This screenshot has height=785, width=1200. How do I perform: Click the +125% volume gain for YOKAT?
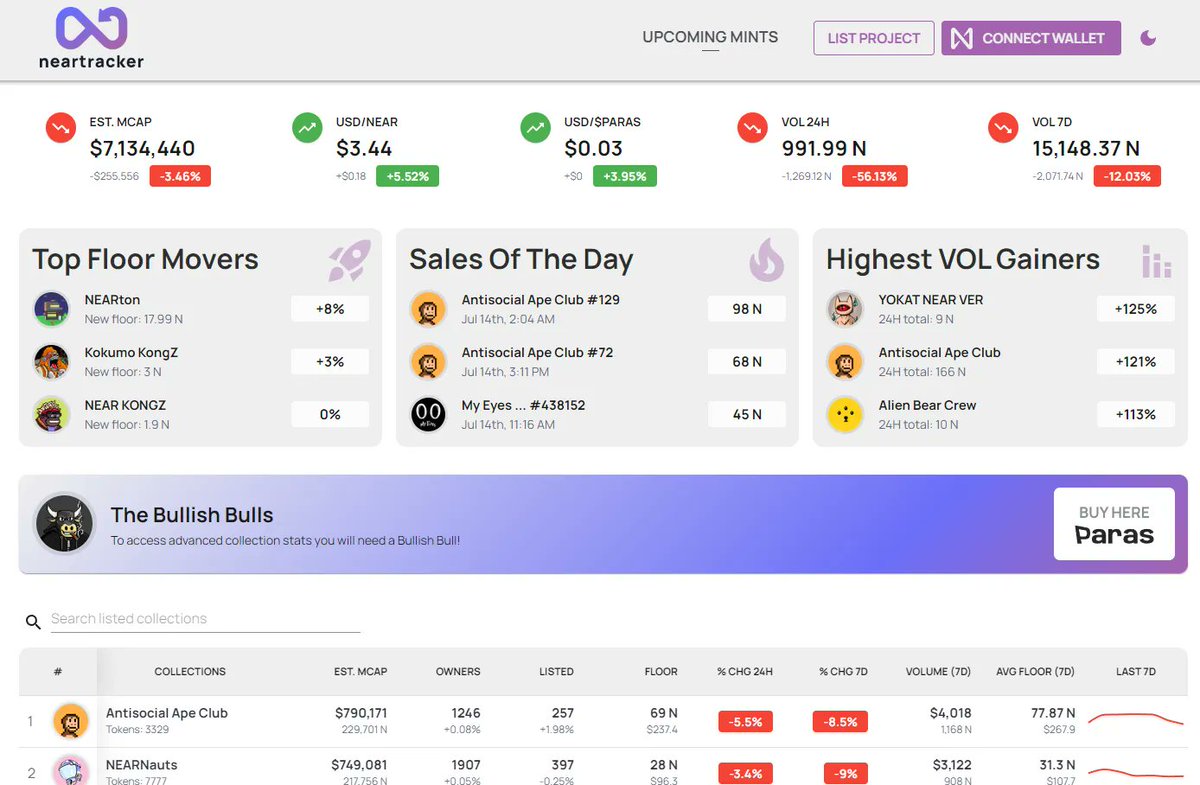pos(1136,309)
